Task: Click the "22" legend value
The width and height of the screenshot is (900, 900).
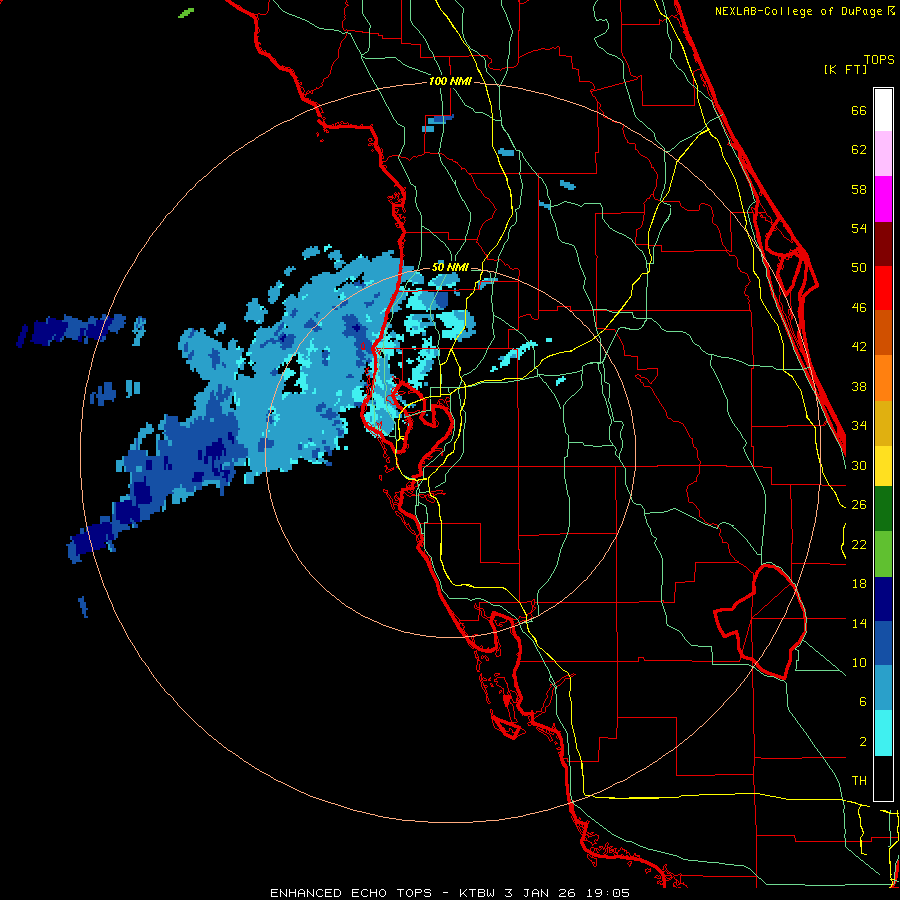Action: 859,544
